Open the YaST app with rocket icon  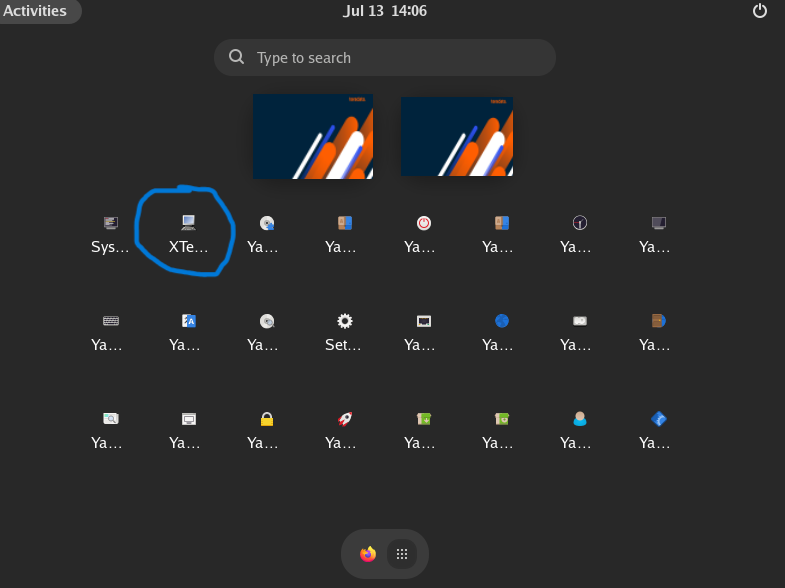345,430
